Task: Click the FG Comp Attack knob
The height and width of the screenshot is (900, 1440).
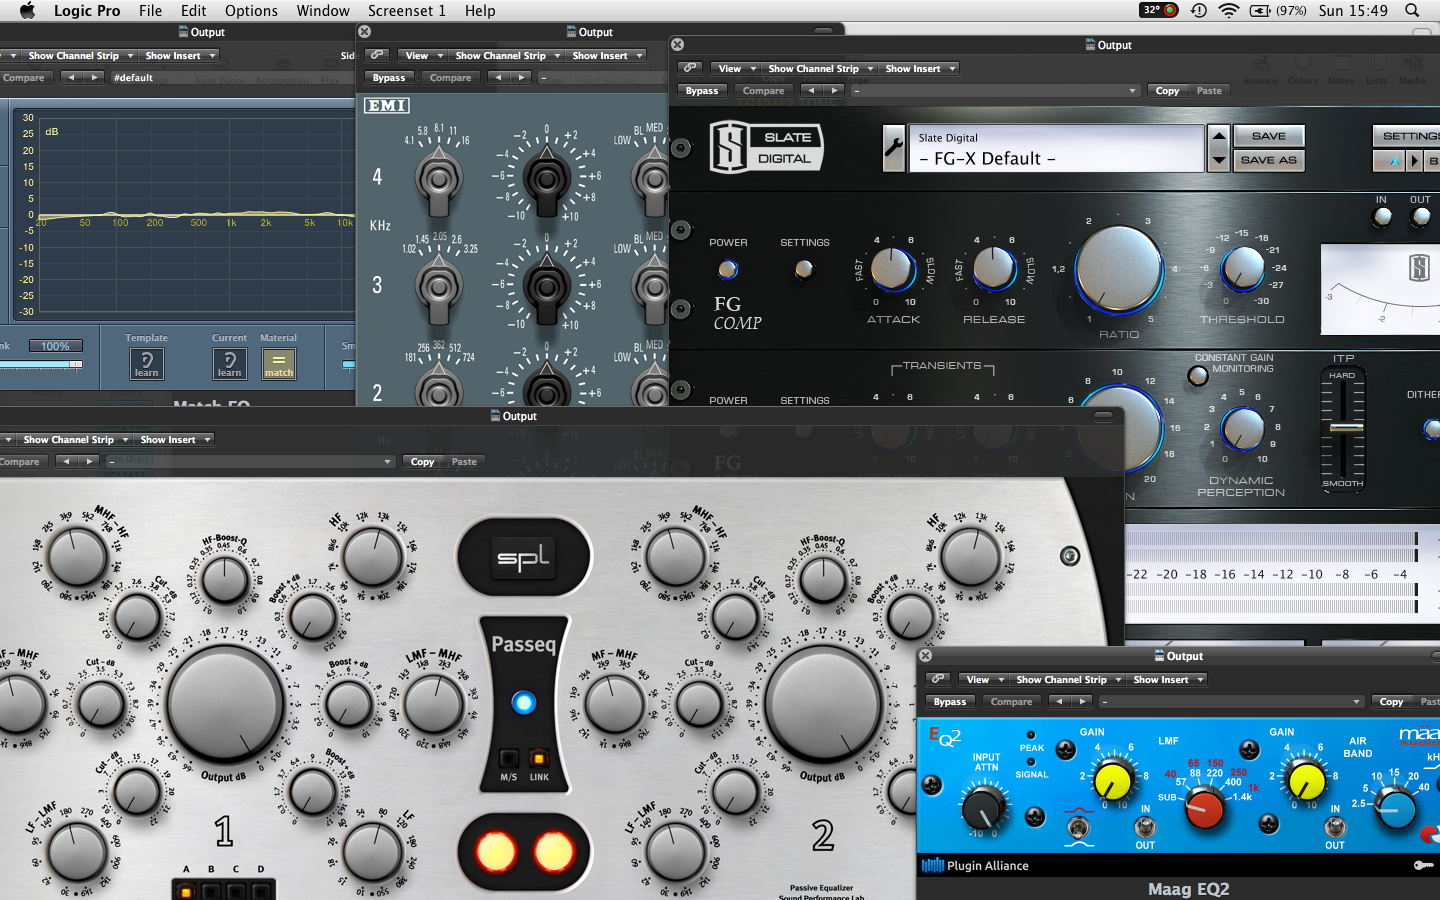Action: (x=892, y=269)
